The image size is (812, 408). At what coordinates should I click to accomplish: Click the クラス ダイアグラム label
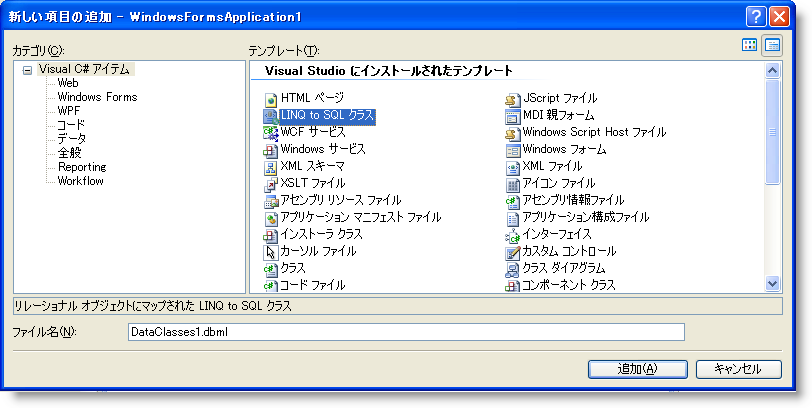[564, 269]
